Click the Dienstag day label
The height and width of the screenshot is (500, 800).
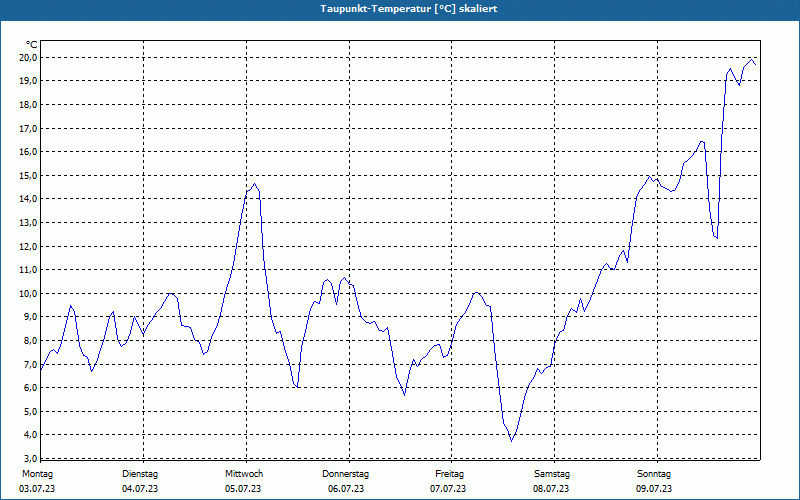pyautogui.click(x=140, y=474)
